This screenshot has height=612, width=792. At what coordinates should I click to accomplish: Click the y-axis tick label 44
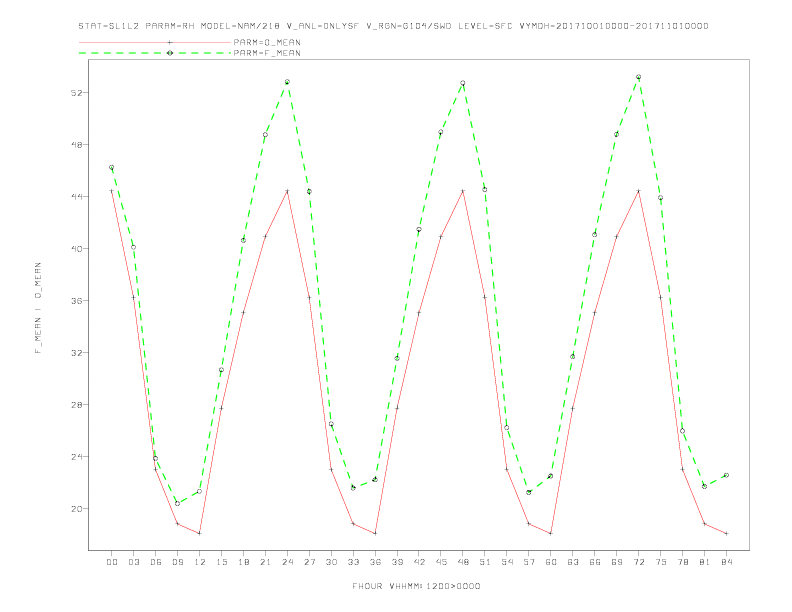click(x=77, y=197)
